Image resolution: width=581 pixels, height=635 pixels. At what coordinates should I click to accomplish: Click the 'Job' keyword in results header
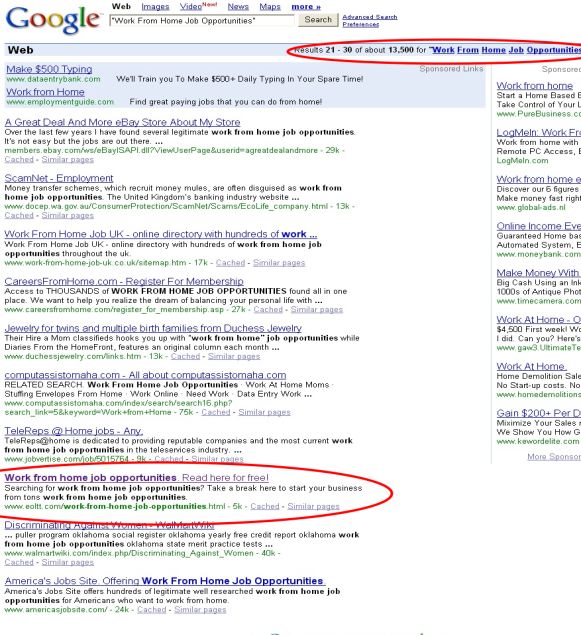[x=516, y=50]
